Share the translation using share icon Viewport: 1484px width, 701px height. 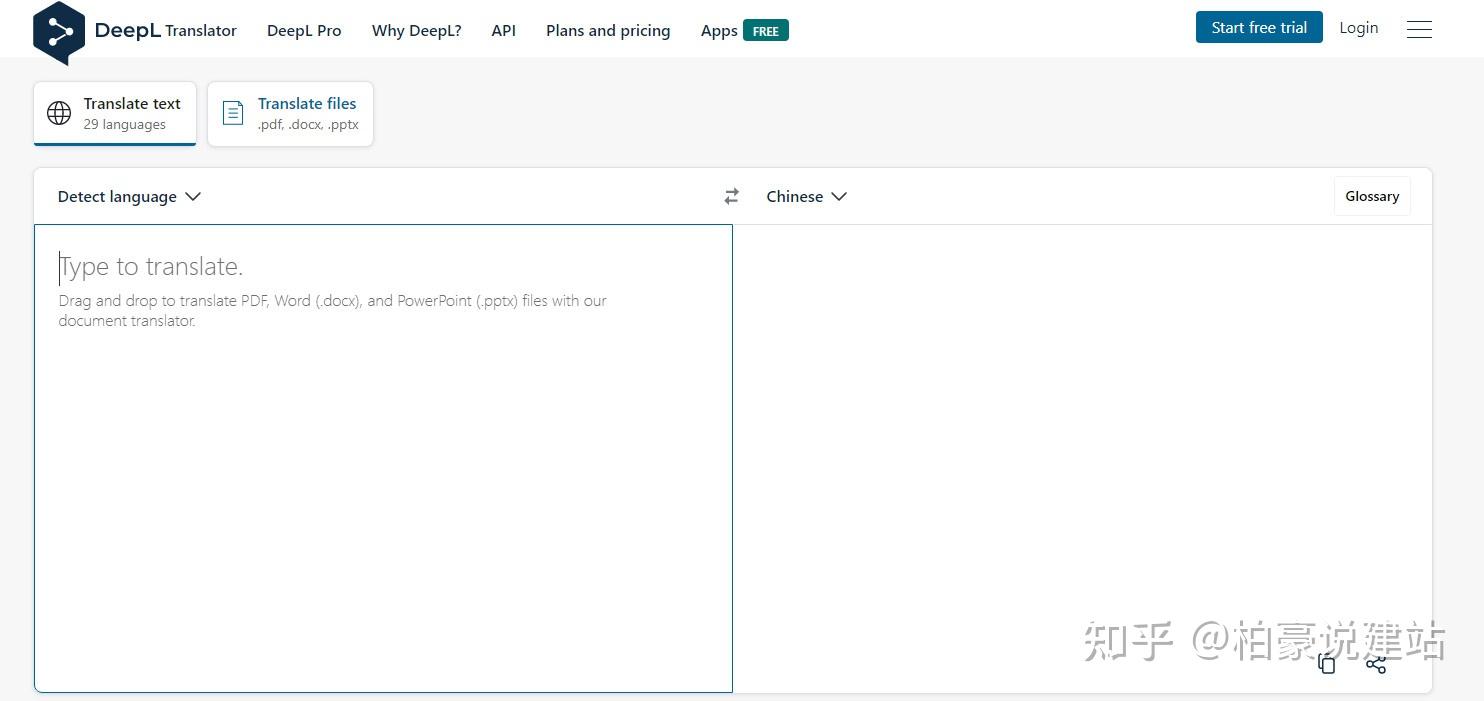click(x=1376, y=664)
